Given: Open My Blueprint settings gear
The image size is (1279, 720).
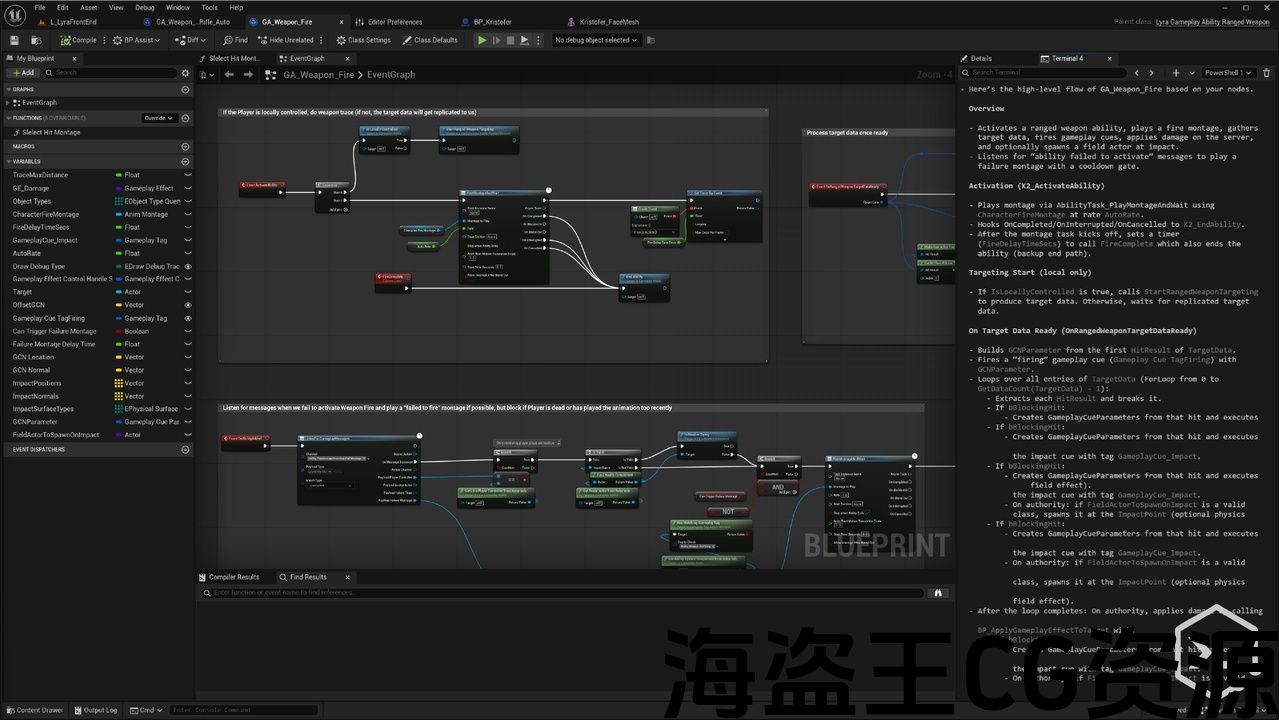Looking at the screenshot, I should point(185,73).
